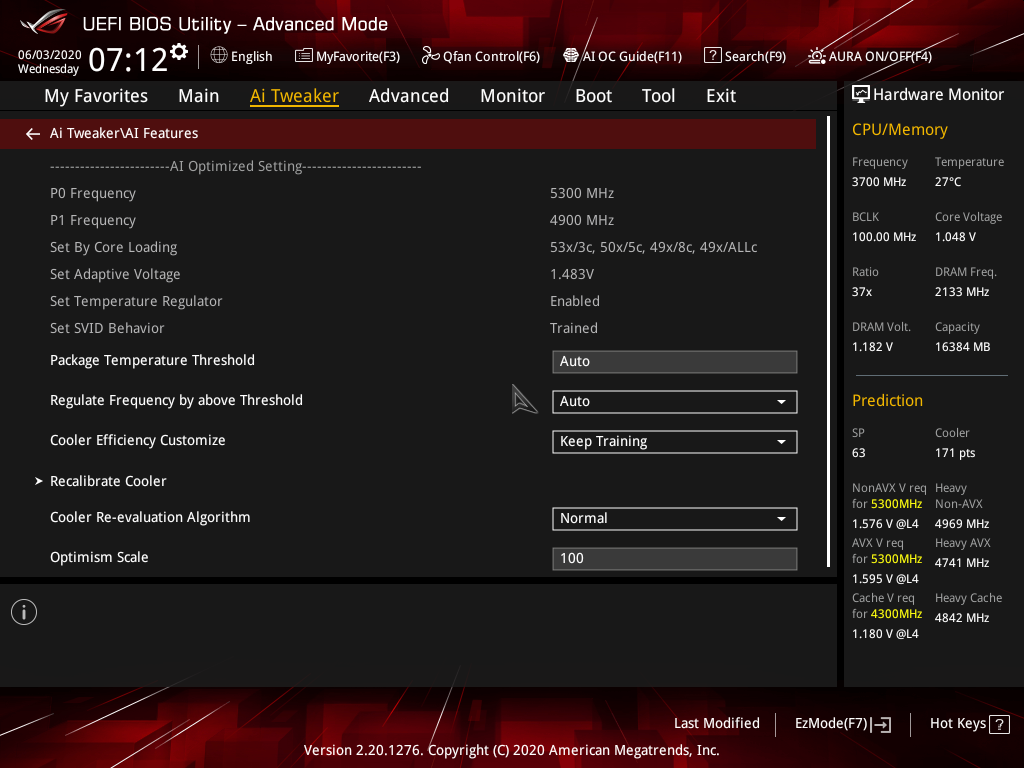Open the Cooler Re-evaluation Algorithm dropdown

pyautogui.click(x=674, y=518)
